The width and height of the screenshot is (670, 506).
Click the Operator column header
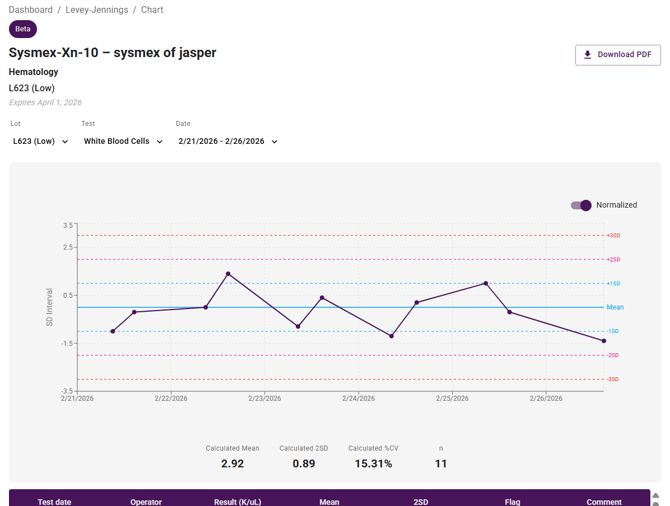pyautogui.click(x=146, y=501)
